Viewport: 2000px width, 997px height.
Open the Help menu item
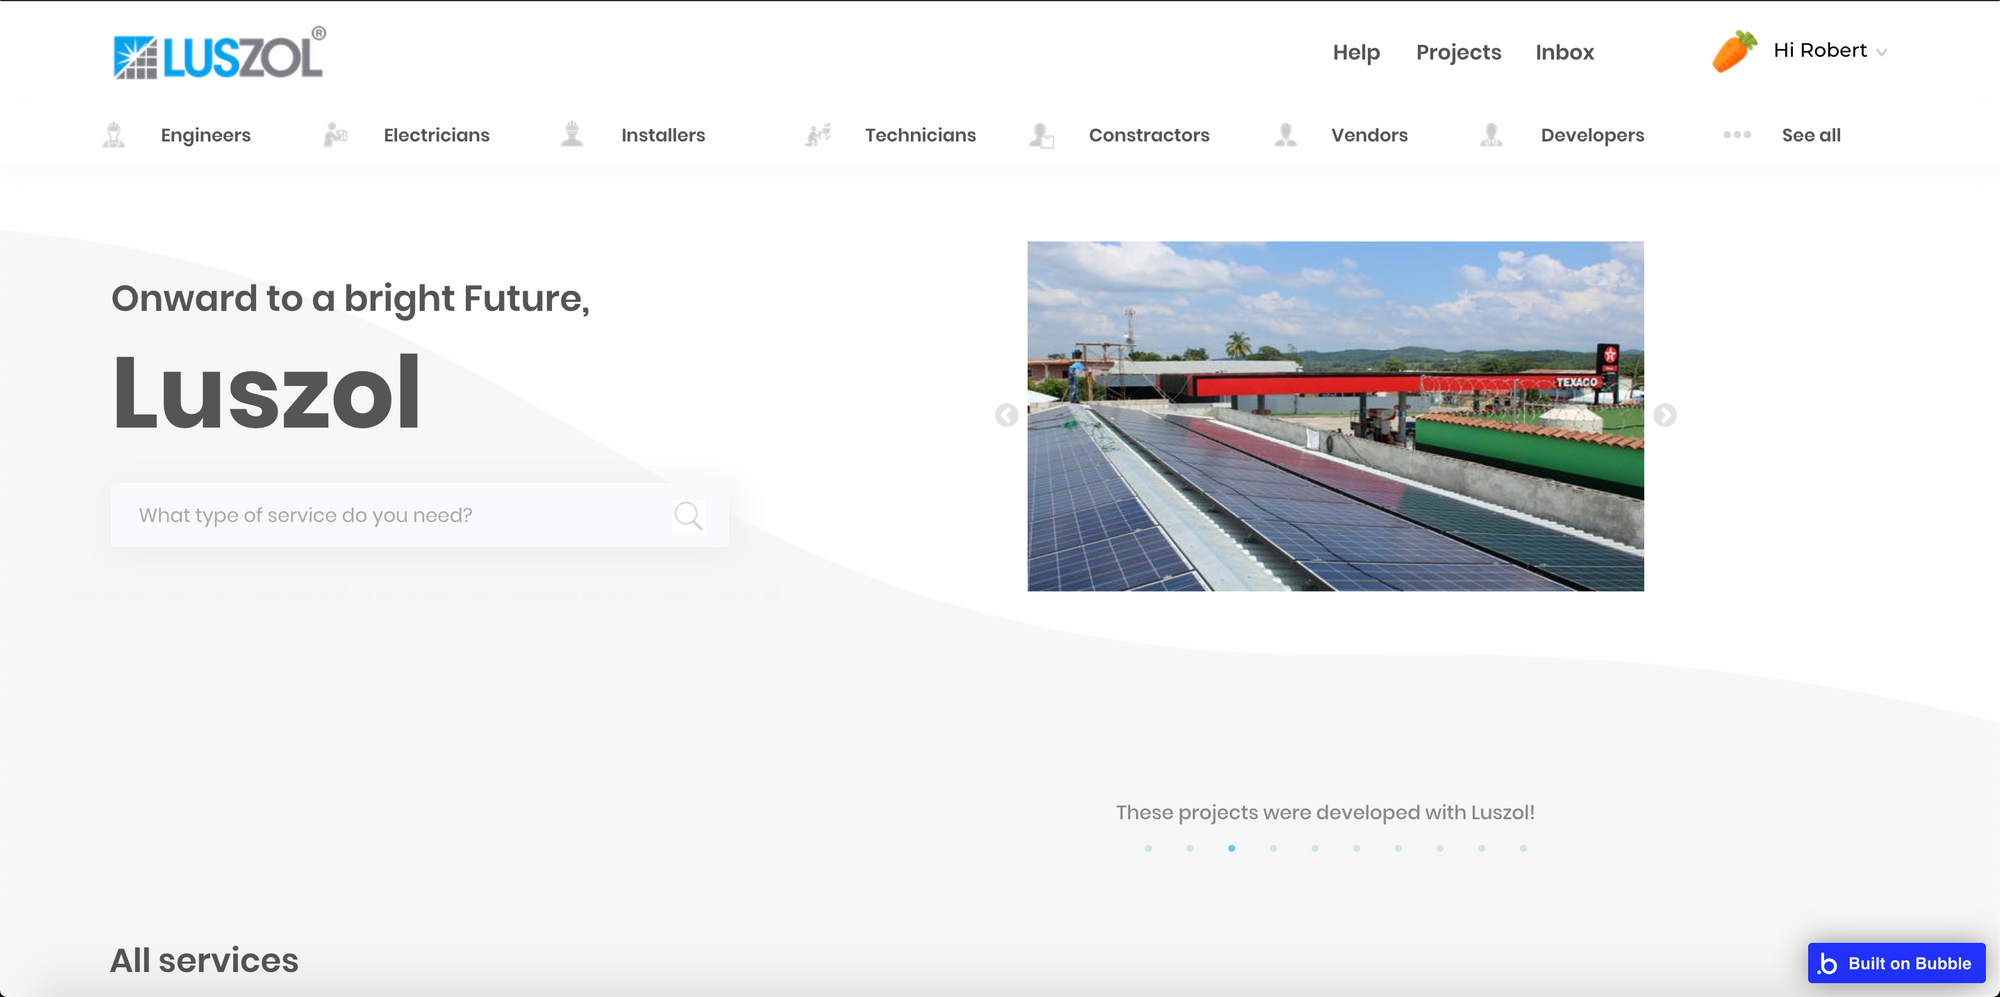[1356, 52]
